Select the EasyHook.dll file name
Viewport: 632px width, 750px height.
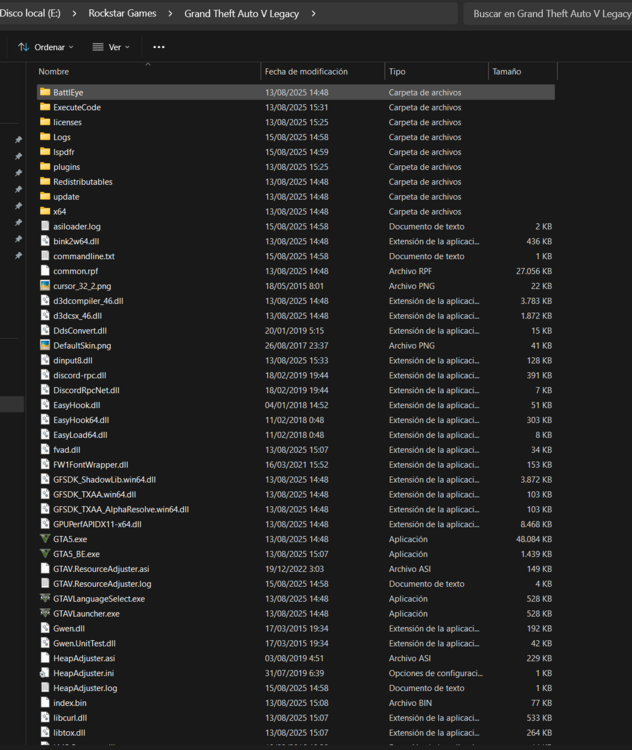[x=77, y=405]
